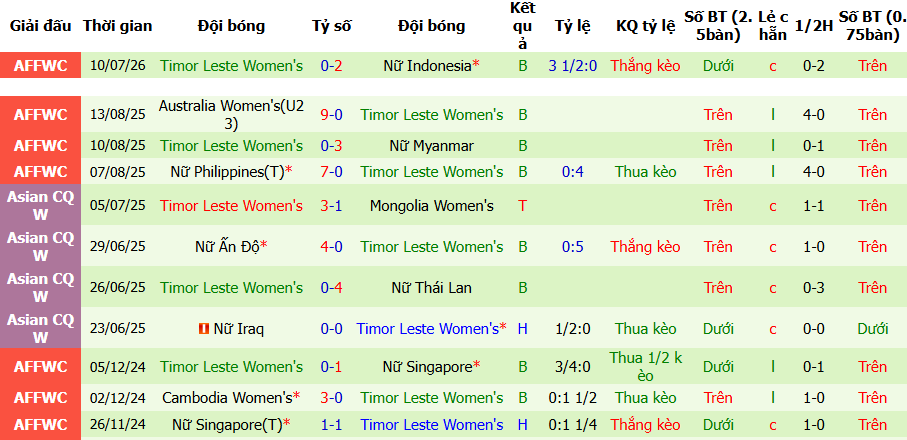Screen dimensions: 907x440
Task: Click Nữ Singapore(T) on 26/11/24 row
Action: (227, 425)
